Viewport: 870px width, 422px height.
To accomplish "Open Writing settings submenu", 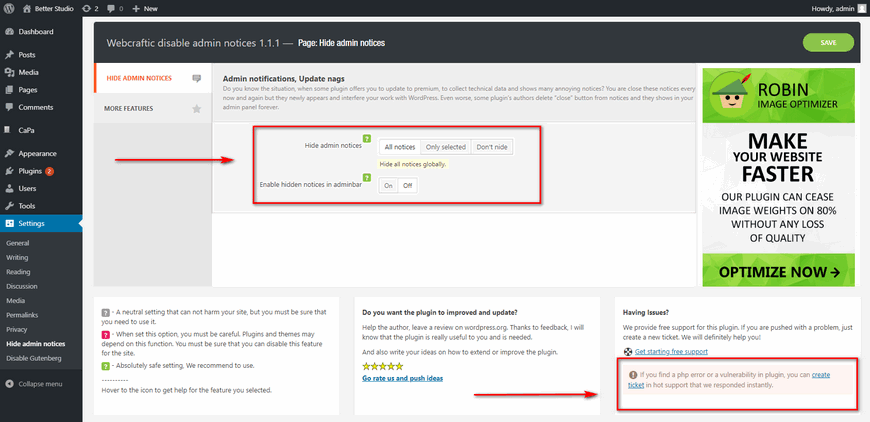I will pos(17,257).
